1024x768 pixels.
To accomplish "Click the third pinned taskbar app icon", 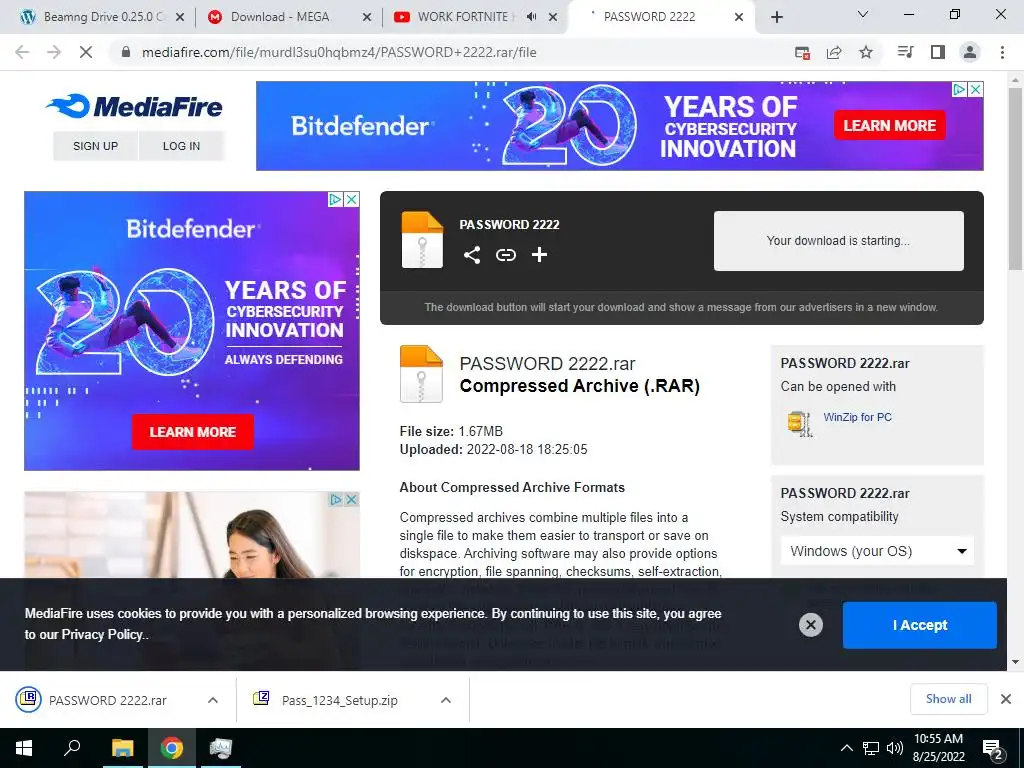I will coord(221,748).
